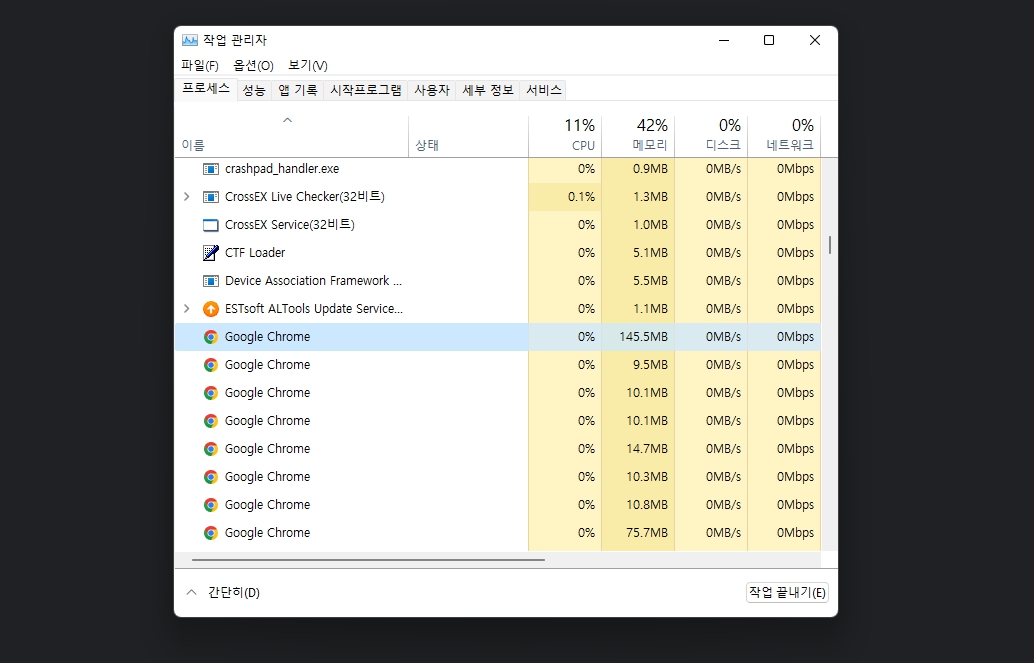Screen dimensions: 1034x663
Task: Click the Google Chrome icon in the highlighted row
Action: coord(210,337)
